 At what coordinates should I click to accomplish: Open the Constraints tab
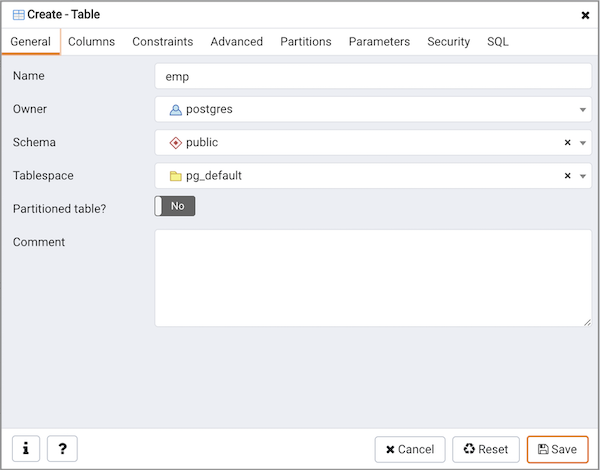point(163,41)
